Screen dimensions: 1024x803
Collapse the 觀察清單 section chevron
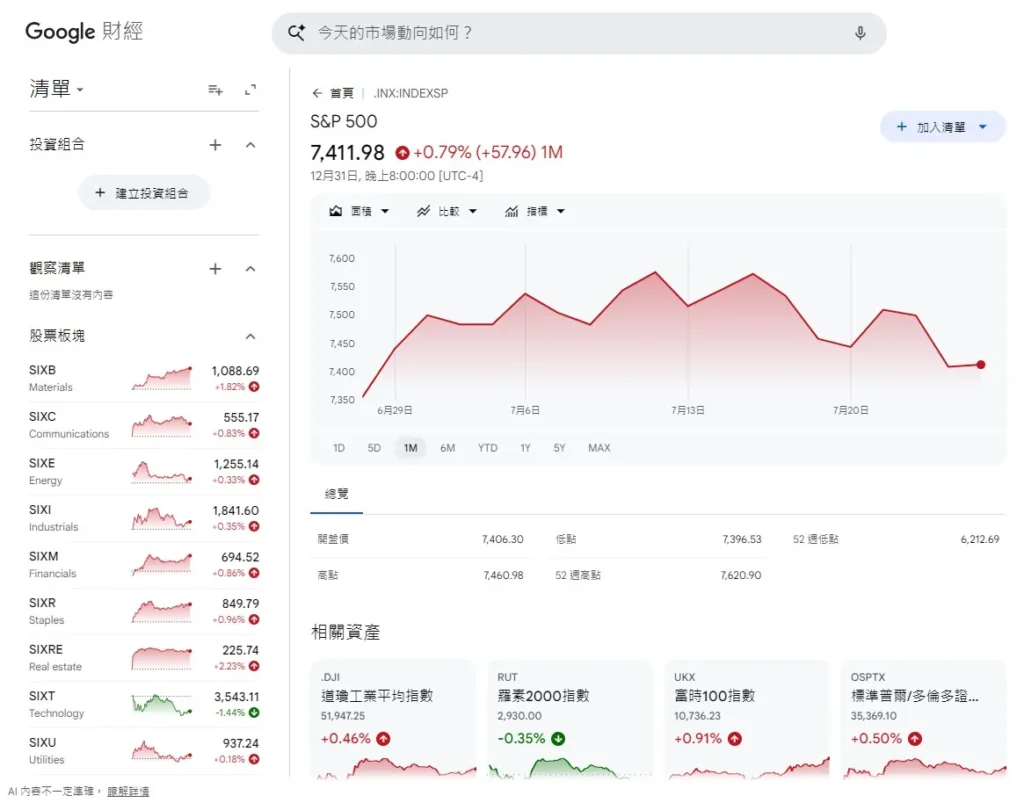(x=250, y=269)
